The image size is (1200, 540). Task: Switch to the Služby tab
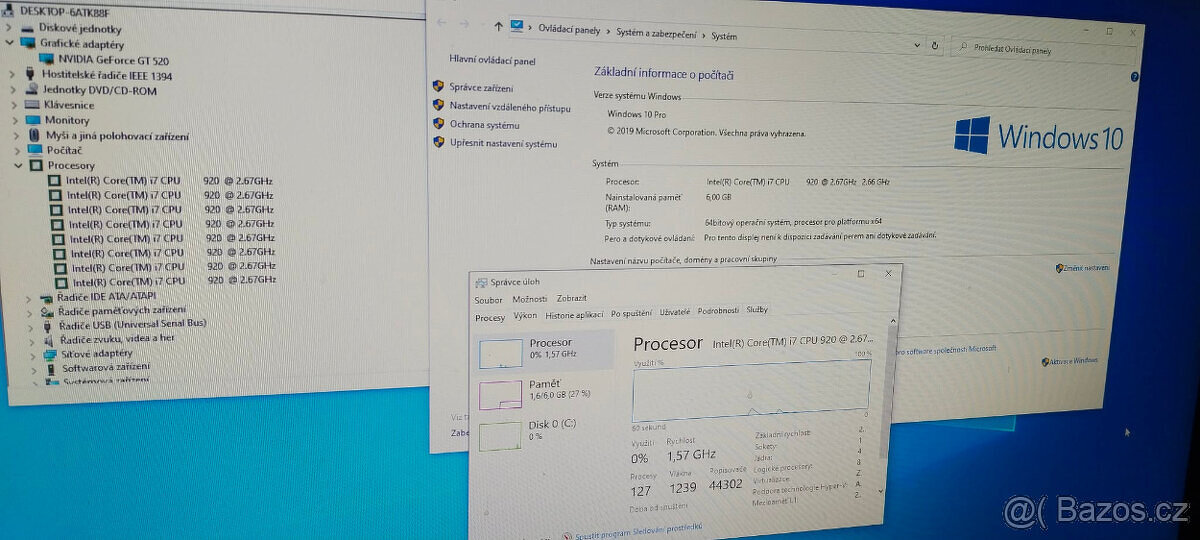757,310
